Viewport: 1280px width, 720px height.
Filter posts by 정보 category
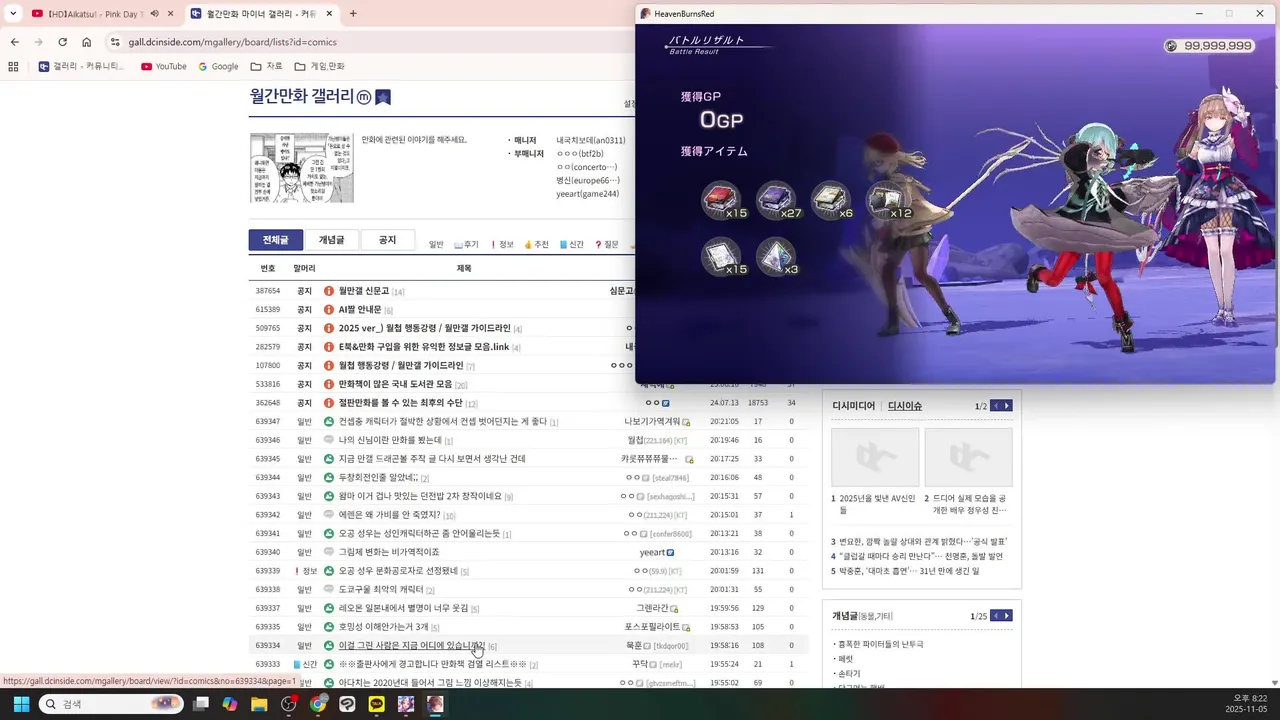[502, 244]
